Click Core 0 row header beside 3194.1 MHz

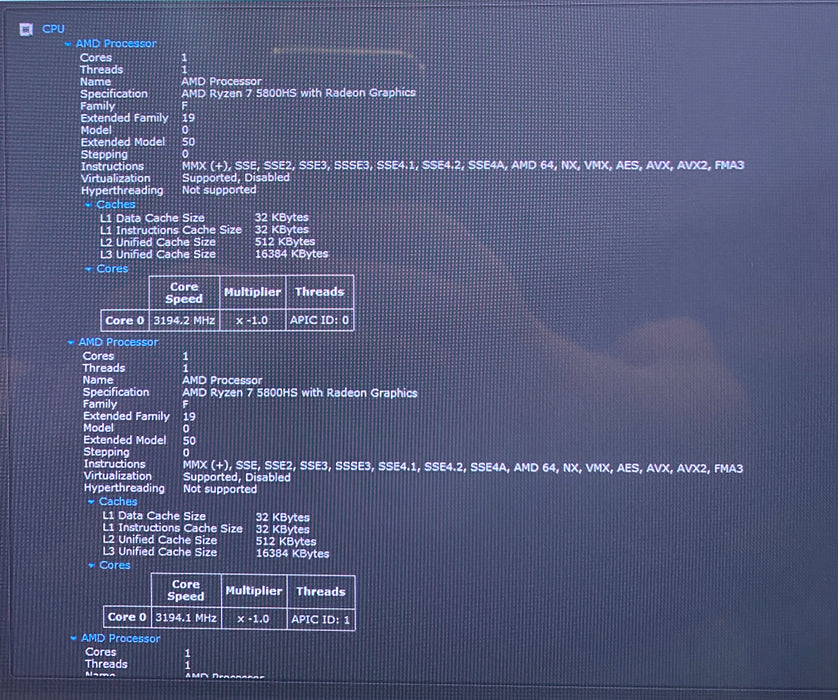127,617
